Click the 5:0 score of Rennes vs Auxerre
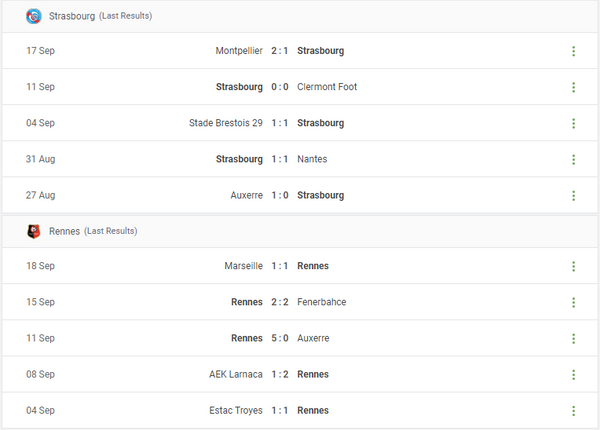 280,338
